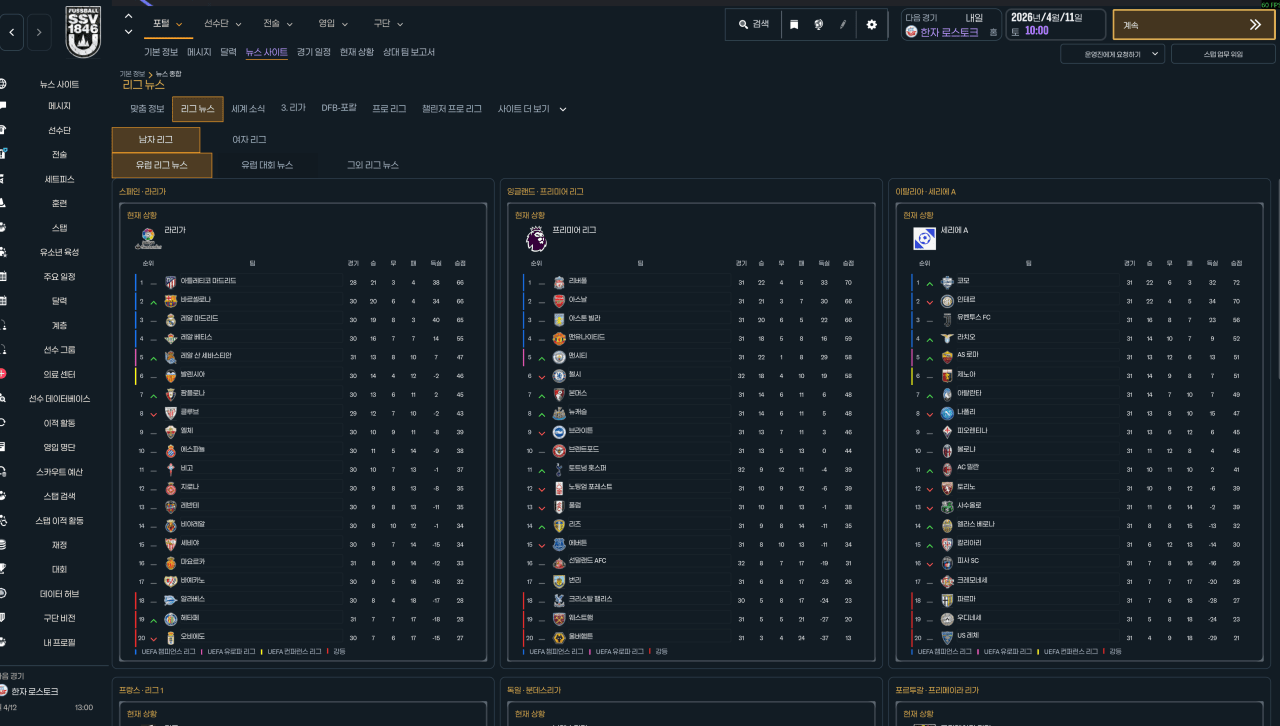Click the 의료 센터 red cross icon
Viewport: 1280px width, 726px height.
[3, 374]
